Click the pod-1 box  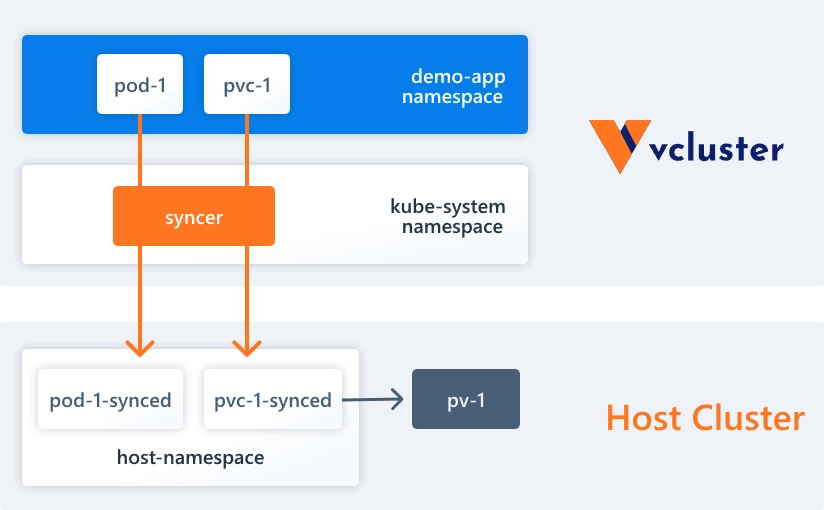(140, 84)
